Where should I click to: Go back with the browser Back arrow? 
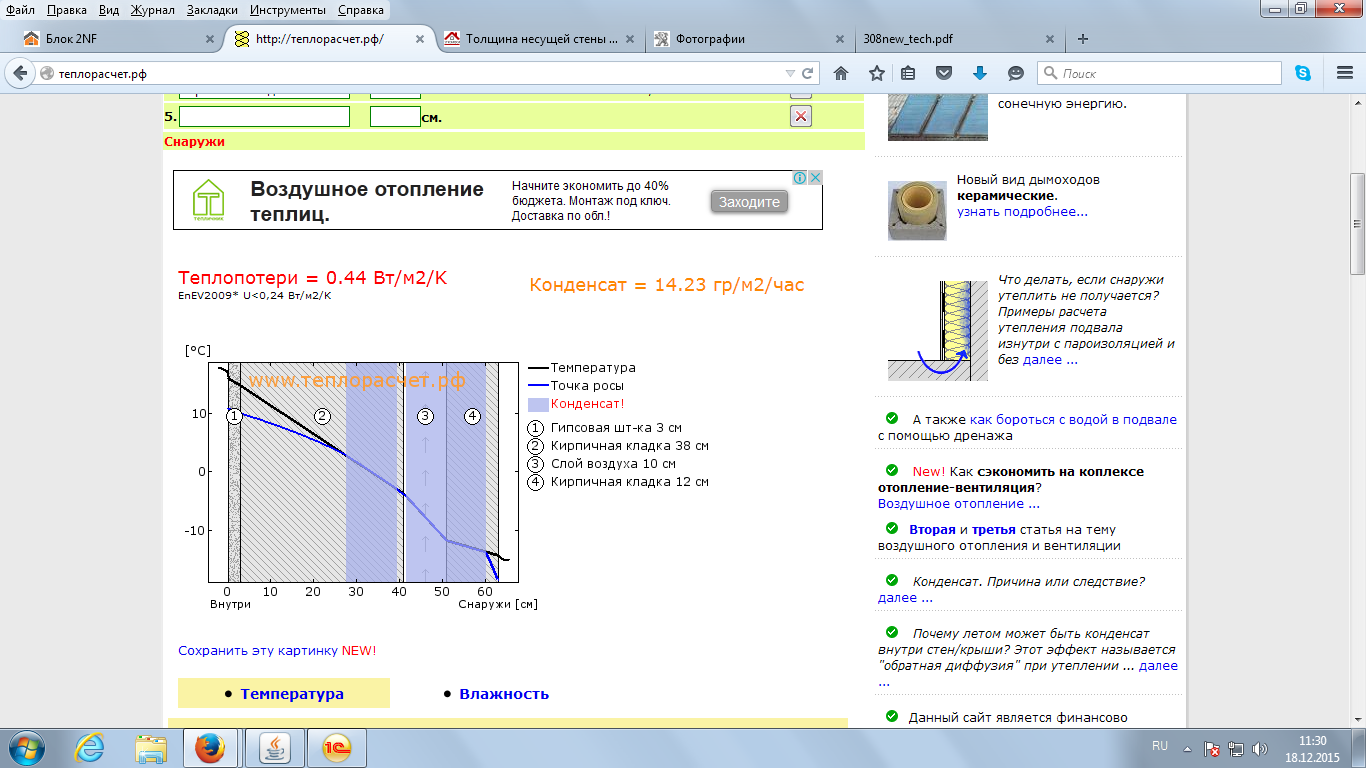click(20, 73)
